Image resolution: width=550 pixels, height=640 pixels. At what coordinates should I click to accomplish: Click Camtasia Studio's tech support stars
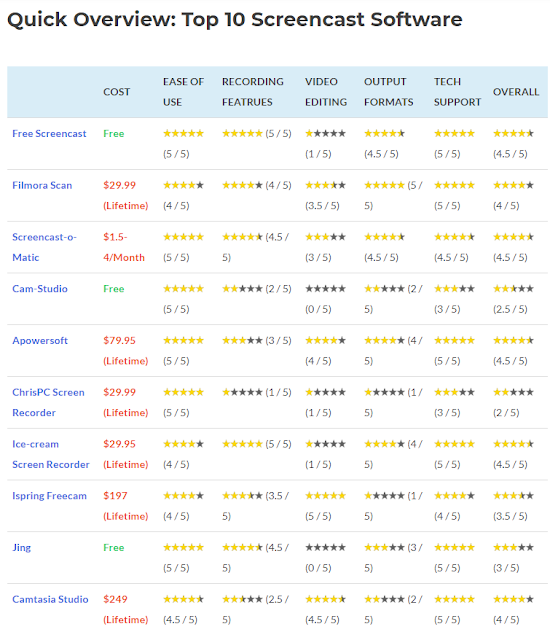[x=454, y=599]
